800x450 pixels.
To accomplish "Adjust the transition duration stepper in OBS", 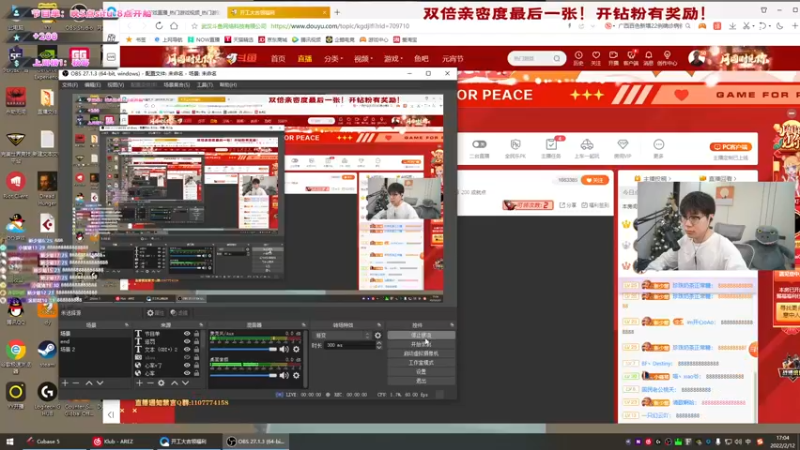I will tap(379, 345).
